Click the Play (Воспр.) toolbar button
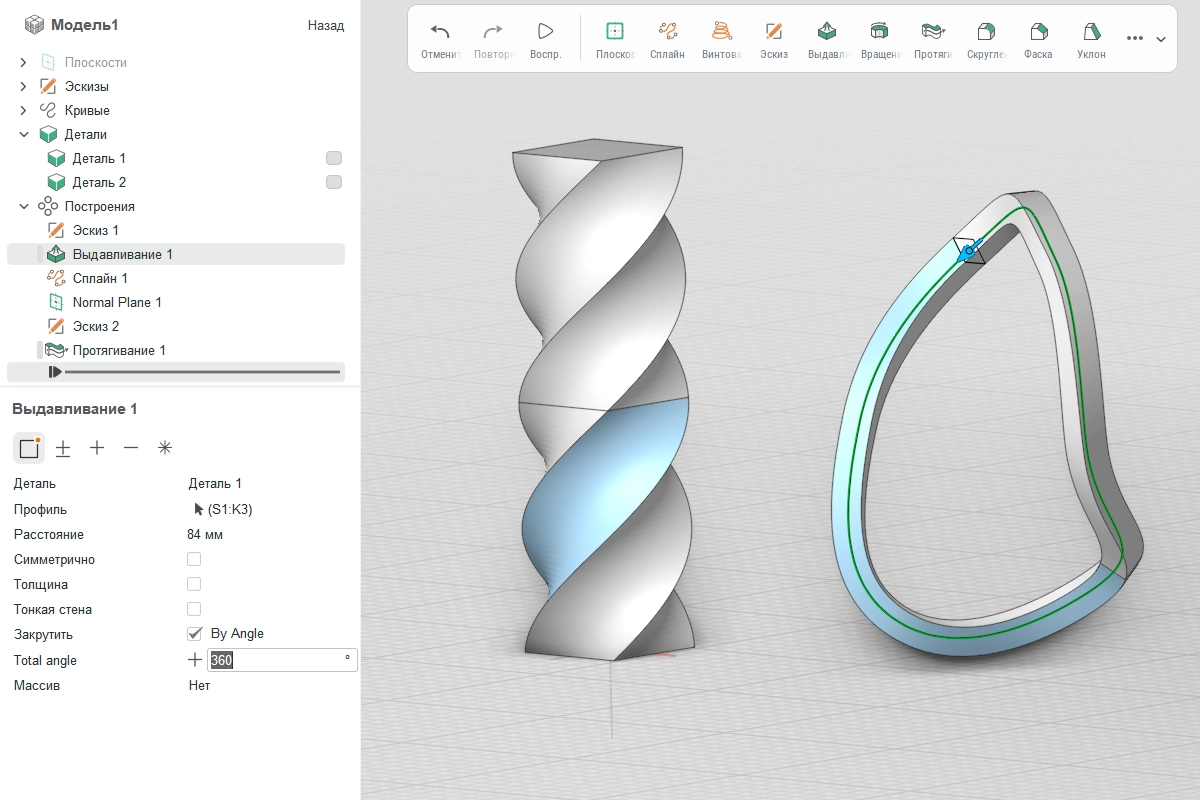The image size is (1200, 800). [545, 38]
